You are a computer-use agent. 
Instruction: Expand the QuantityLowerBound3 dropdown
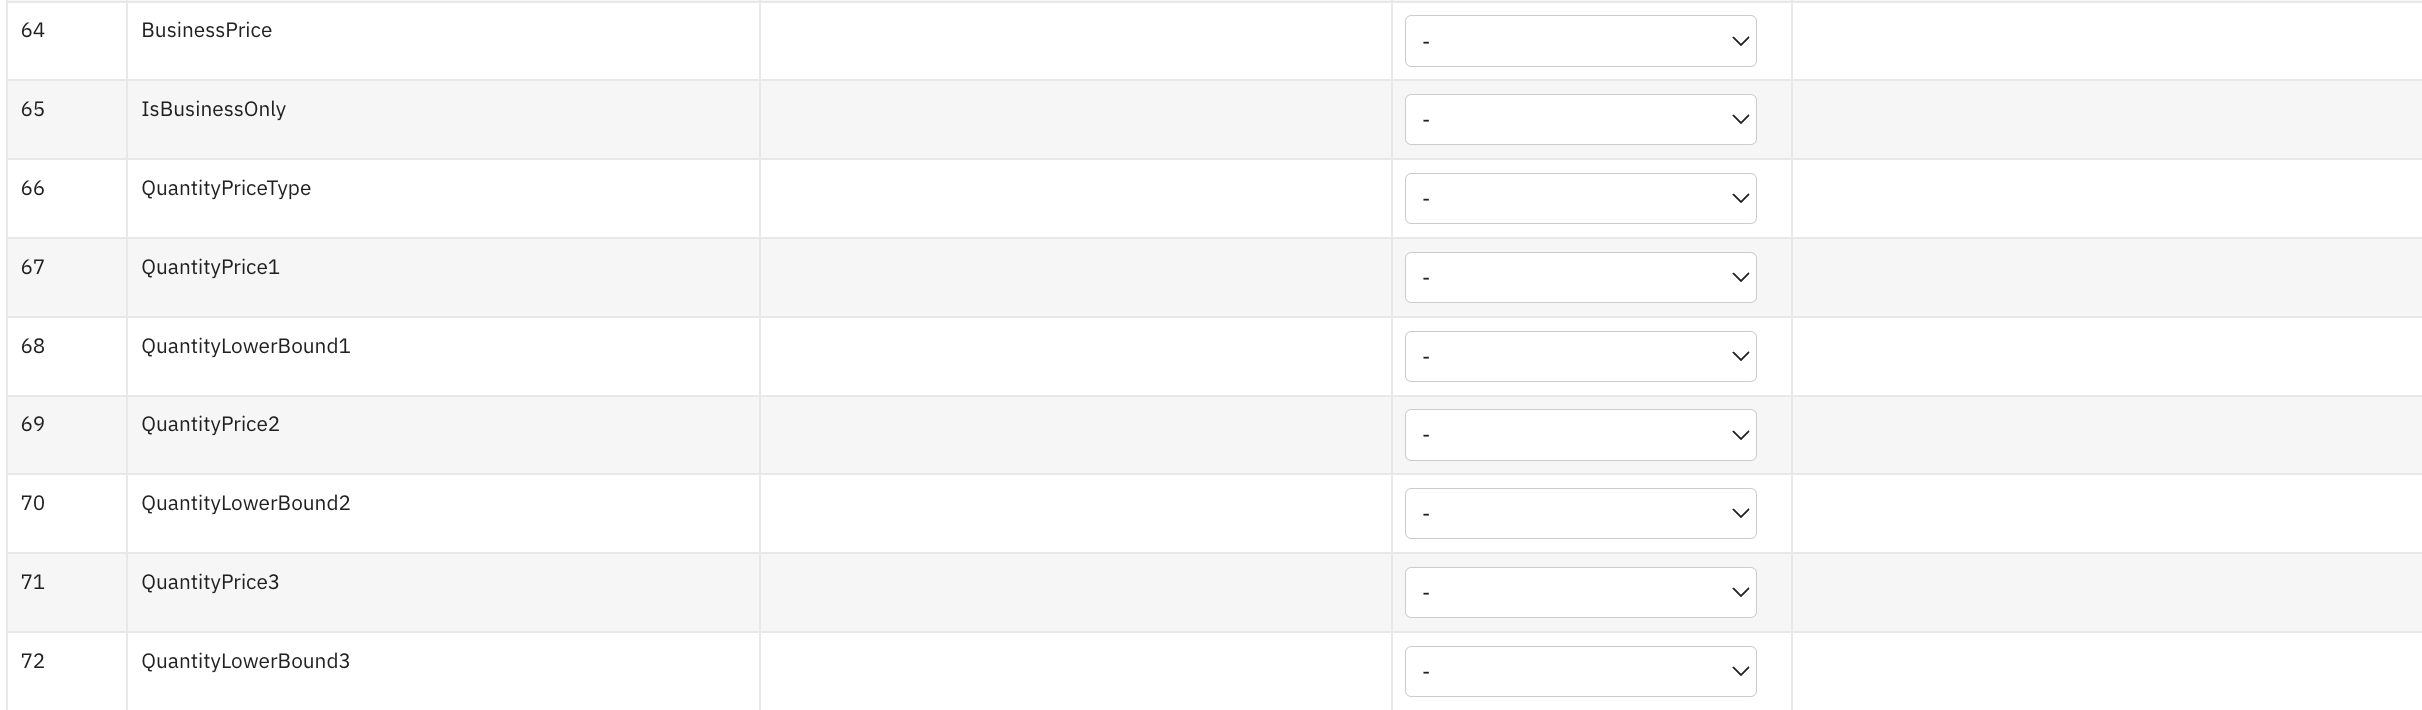(1580, 672)
